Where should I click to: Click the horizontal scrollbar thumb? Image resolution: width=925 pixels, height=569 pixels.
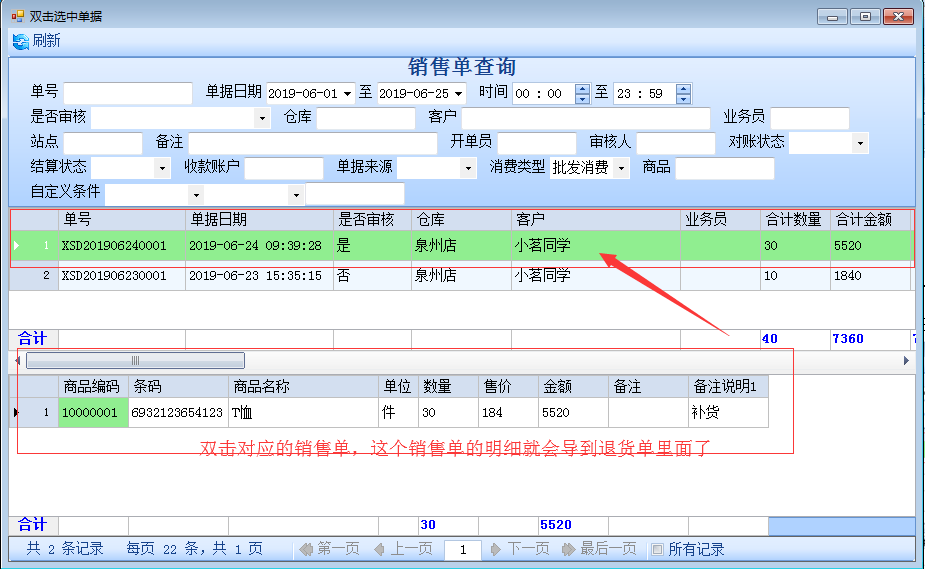point(136,360)
